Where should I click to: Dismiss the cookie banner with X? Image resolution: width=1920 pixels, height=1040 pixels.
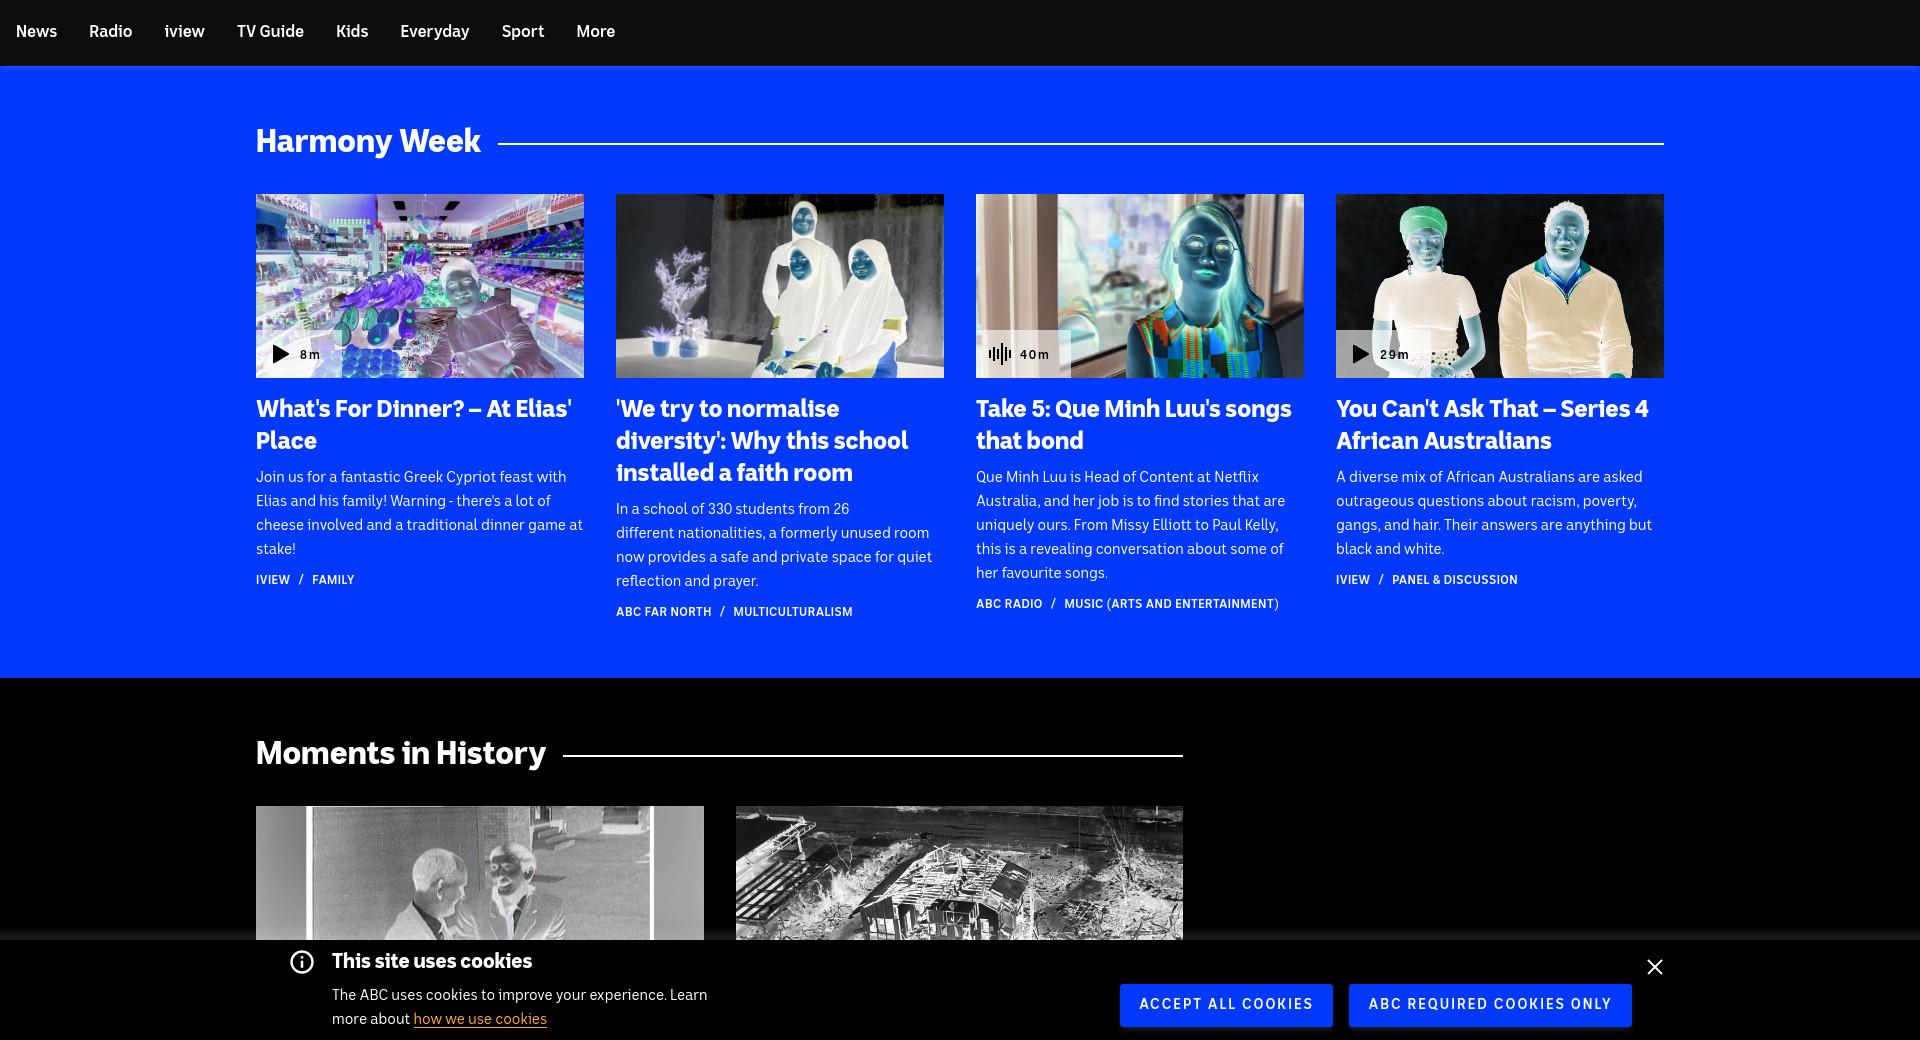(x=1655, y=967)
